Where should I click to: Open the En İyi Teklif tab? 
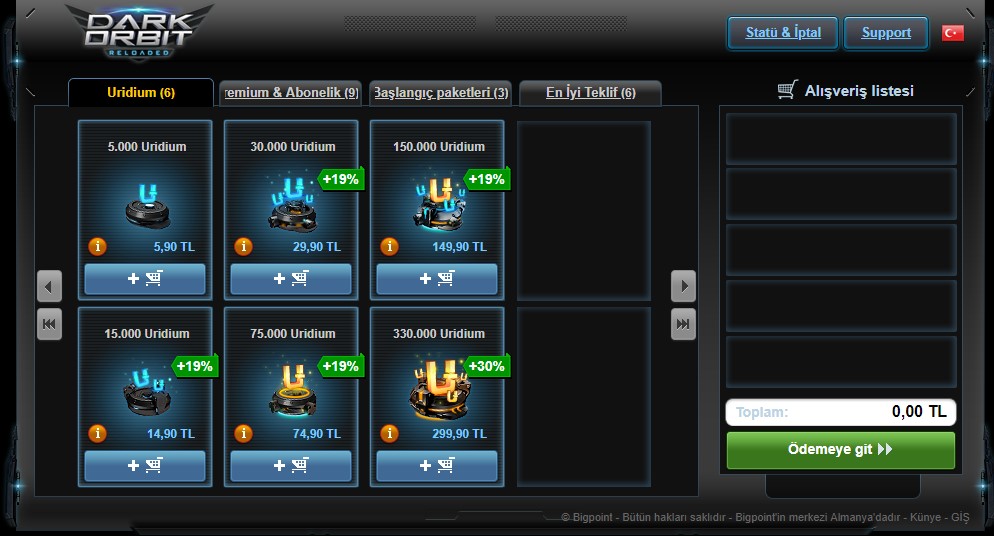click(591, 93)
